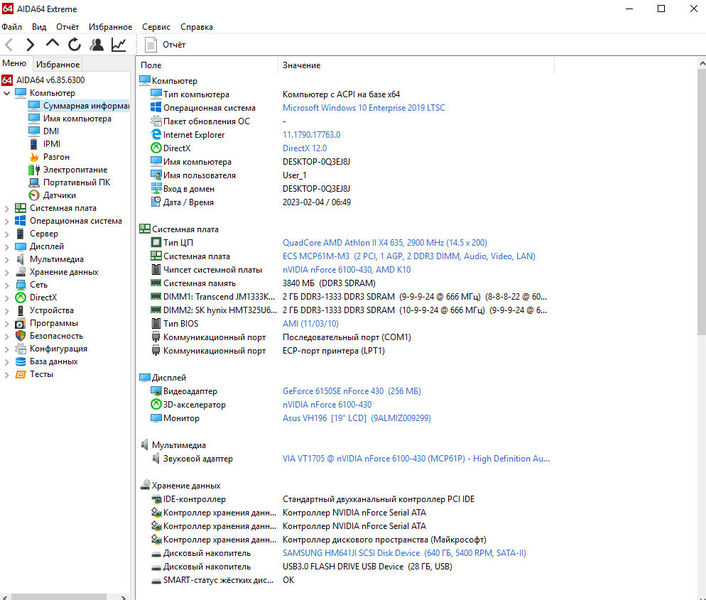The height and width of the screenshot is (600, 706).
Task: Select the SMART-статус row OK value
Action: [x=288, y=580]
